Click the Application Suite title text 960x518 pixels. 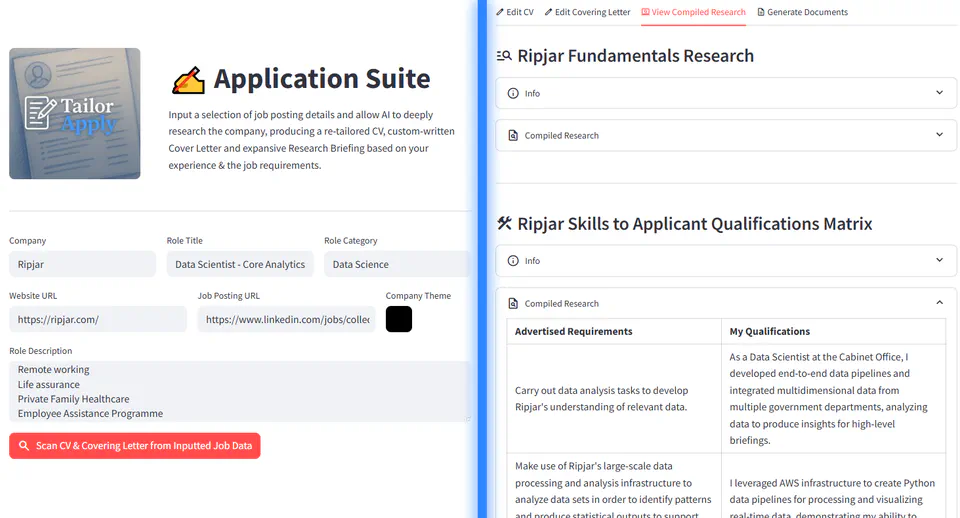[322, 79]
